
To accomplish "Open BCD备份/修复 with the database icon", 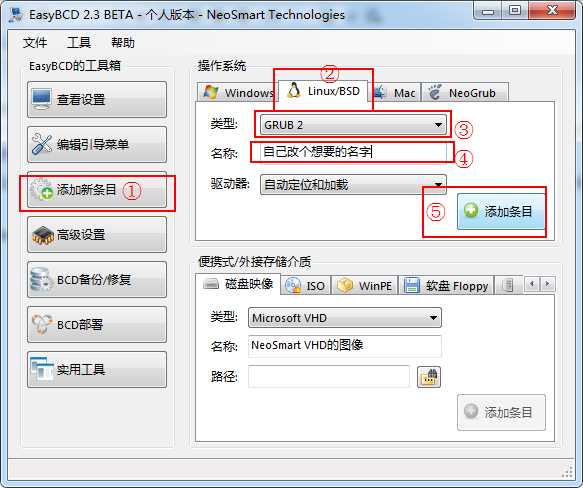I will pyautogui.click(x=97, y=280).
